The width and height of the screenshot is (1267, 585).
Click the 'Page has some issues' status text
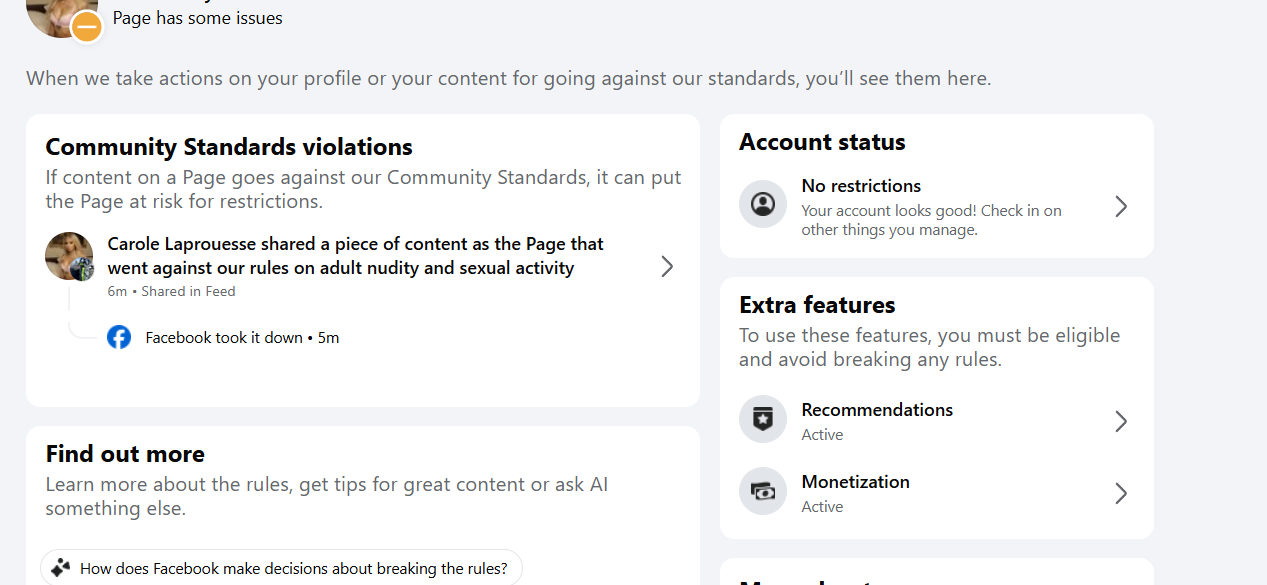coord(197,18)
